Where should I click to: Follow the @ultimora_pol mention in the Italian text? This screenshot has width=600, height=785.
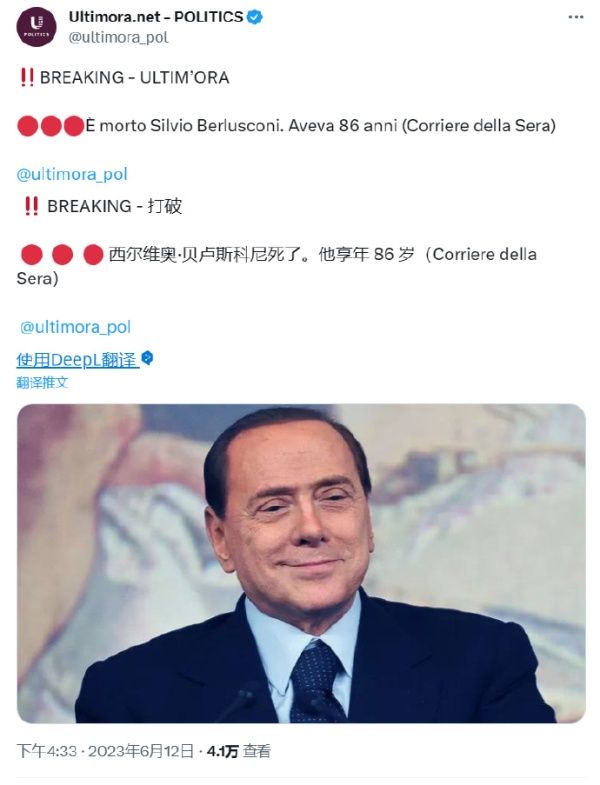click(72, 174)
